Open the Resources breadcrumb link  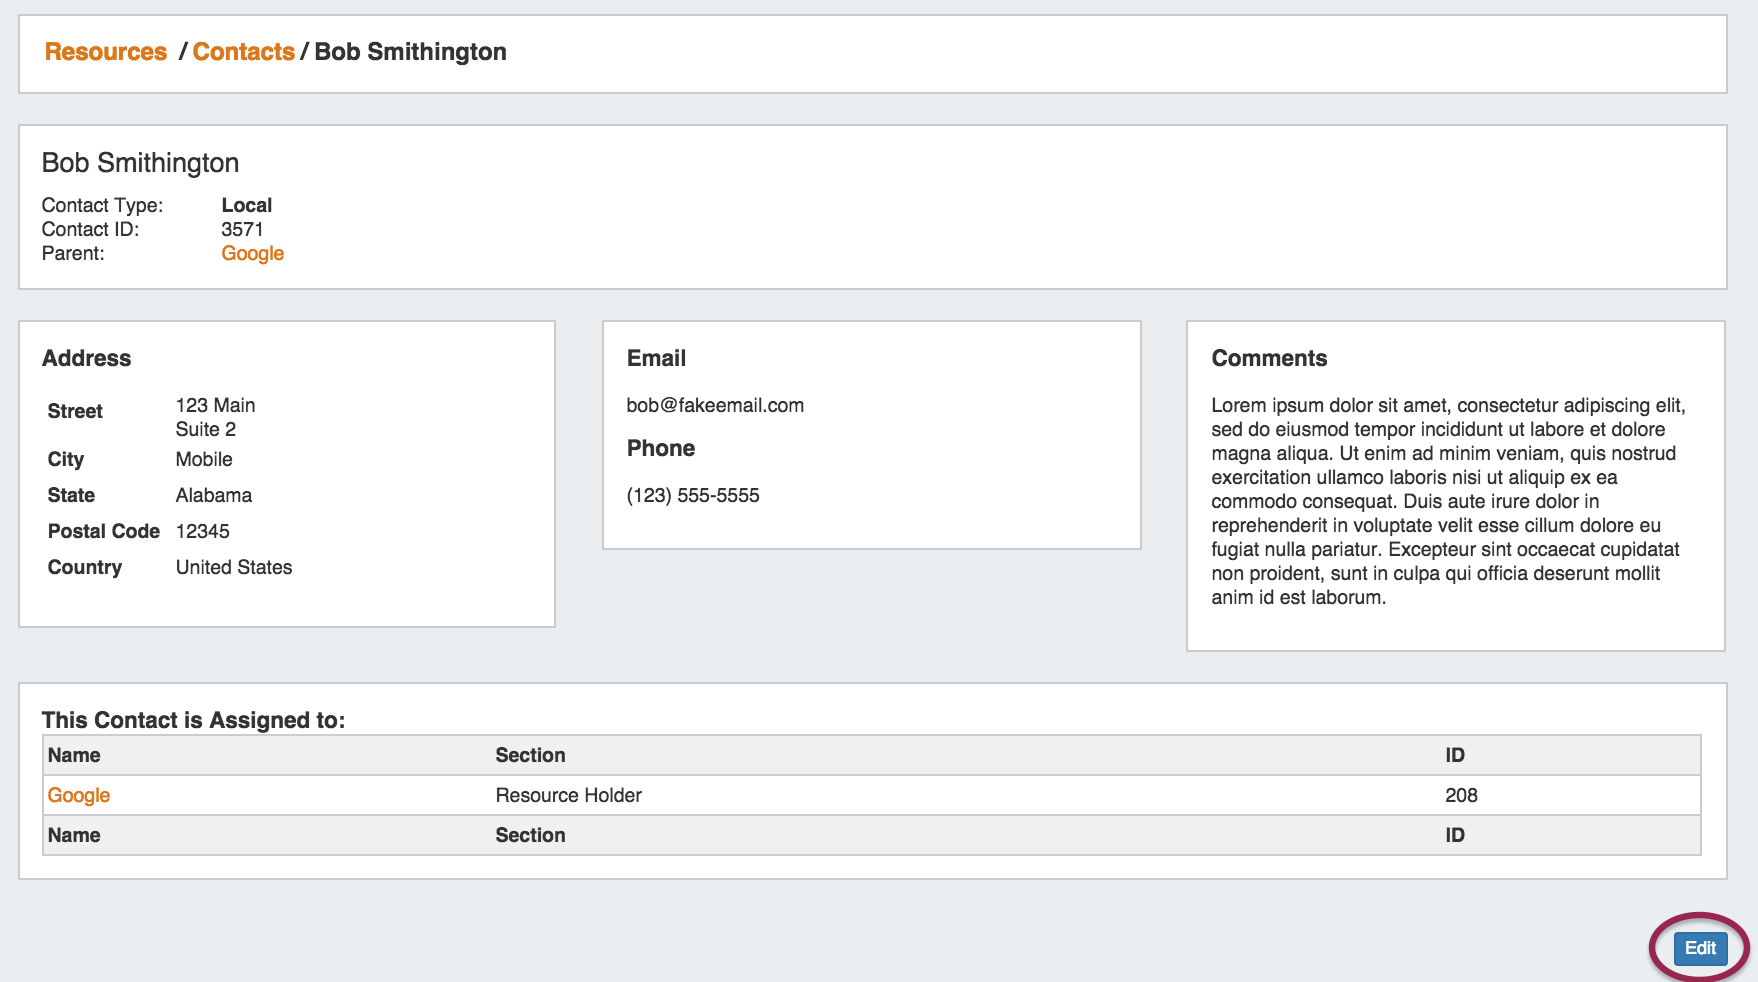click(x=106, y=52)
